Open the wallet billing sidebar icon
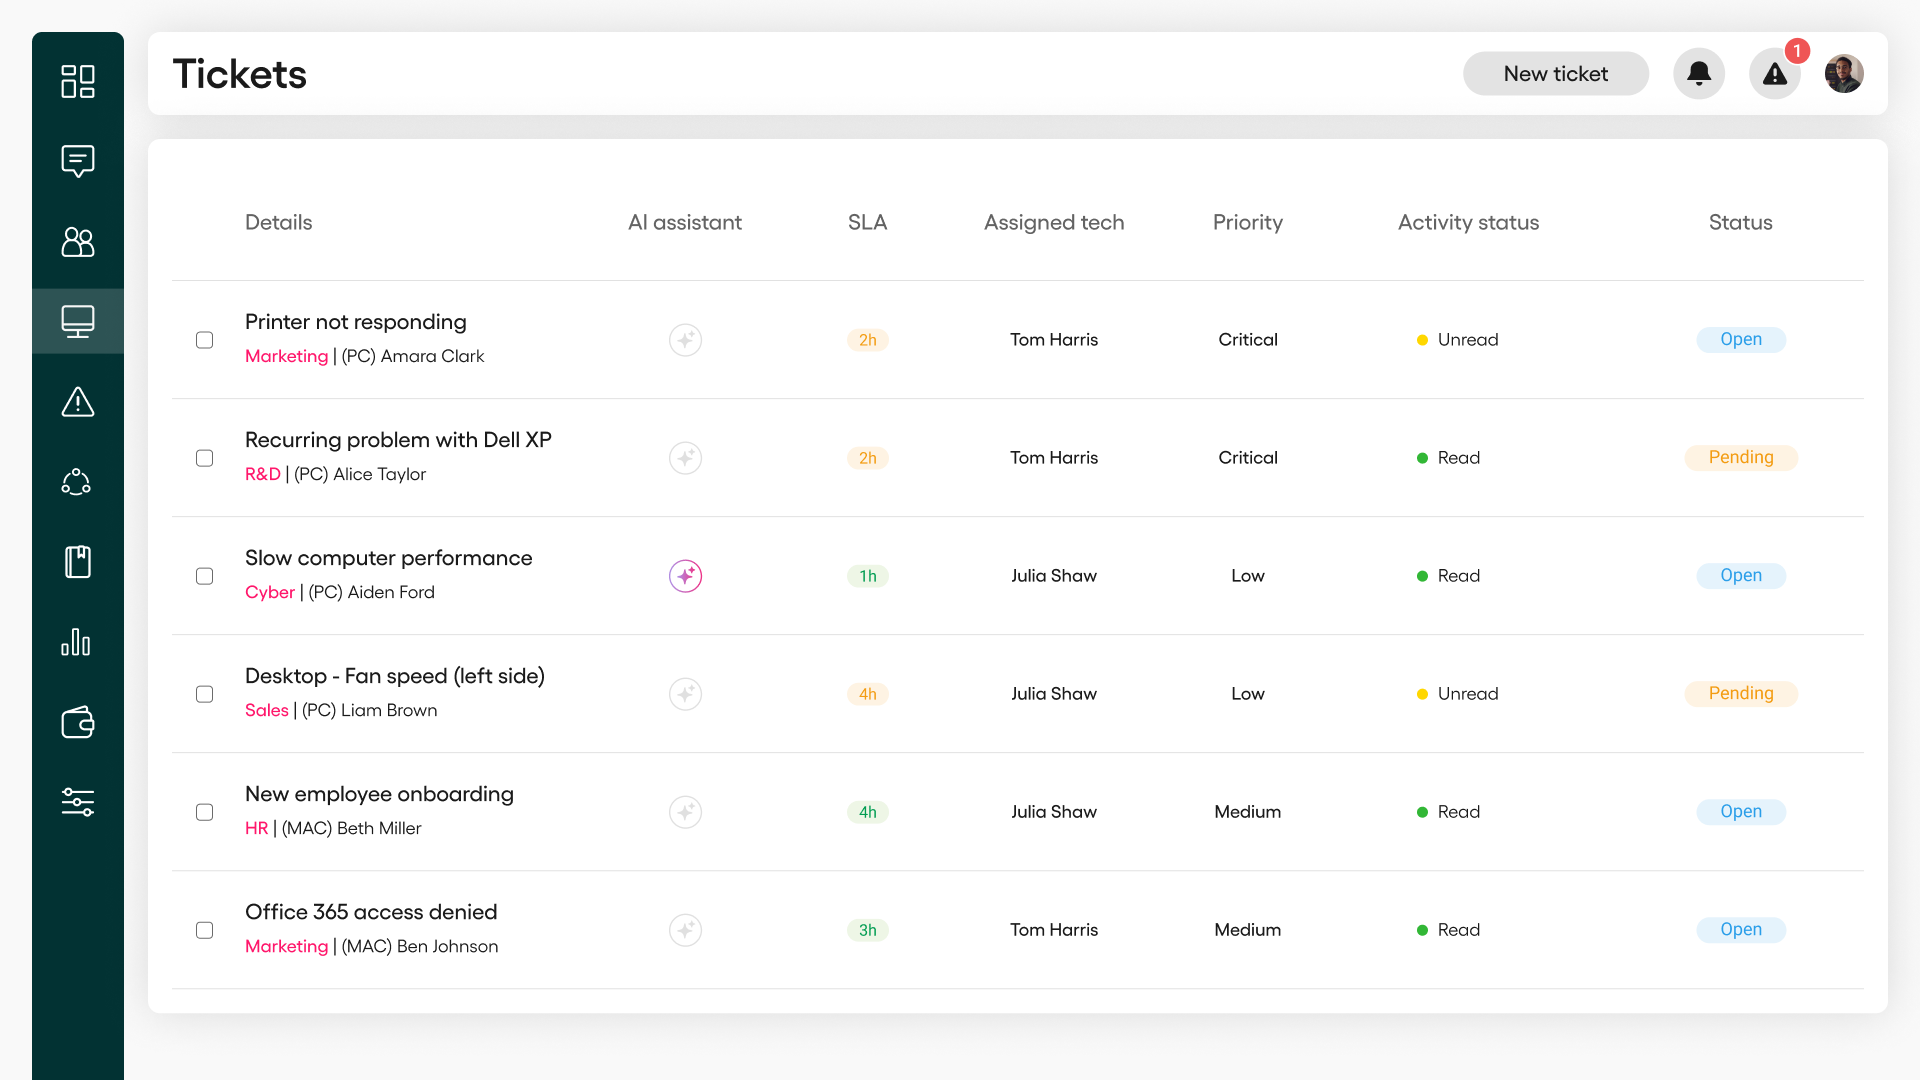The image size is (1920, 1080). [77, 722]
